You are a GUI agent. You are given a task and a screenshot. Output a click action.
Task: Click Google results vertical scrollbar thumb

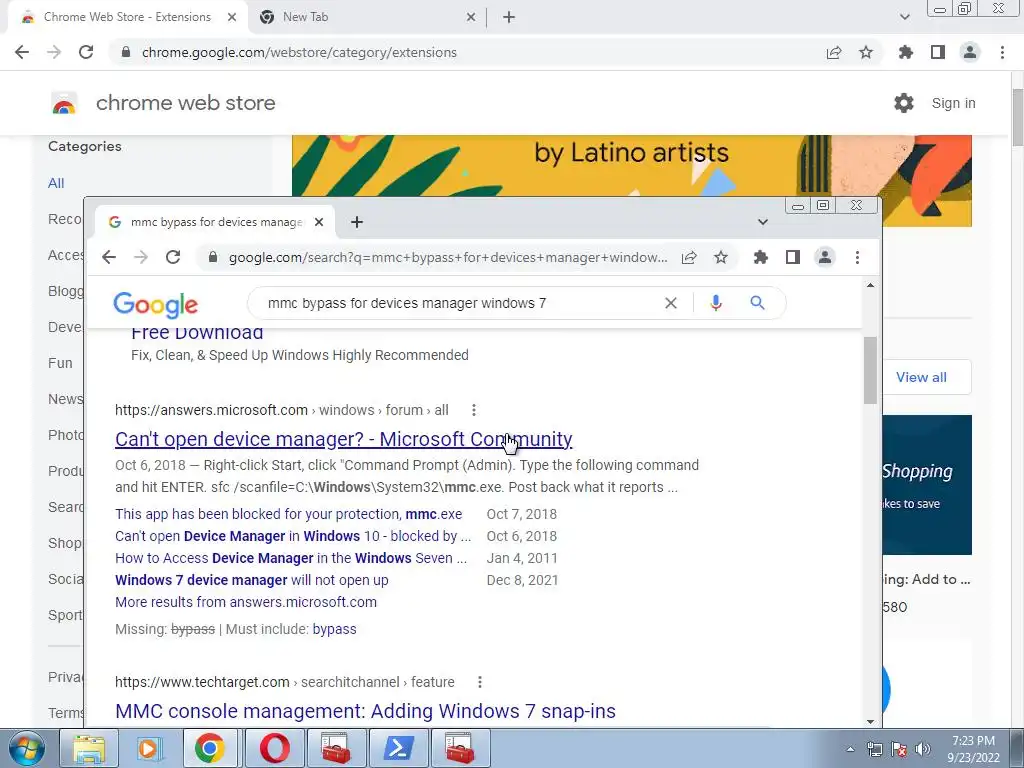point(870,370)
